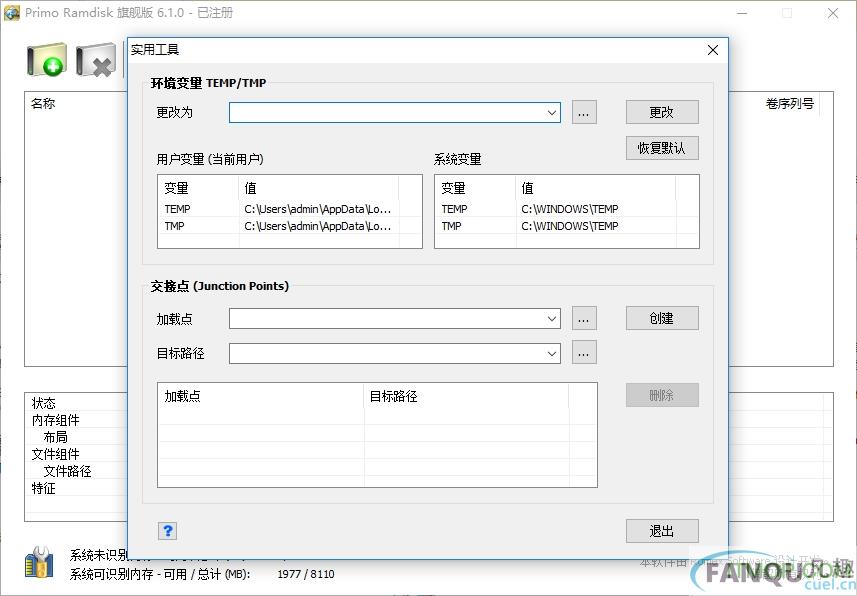Click the memory value 1977 / 8110
The height and width of the screenshot is (596, 857).
click(306, 574)
